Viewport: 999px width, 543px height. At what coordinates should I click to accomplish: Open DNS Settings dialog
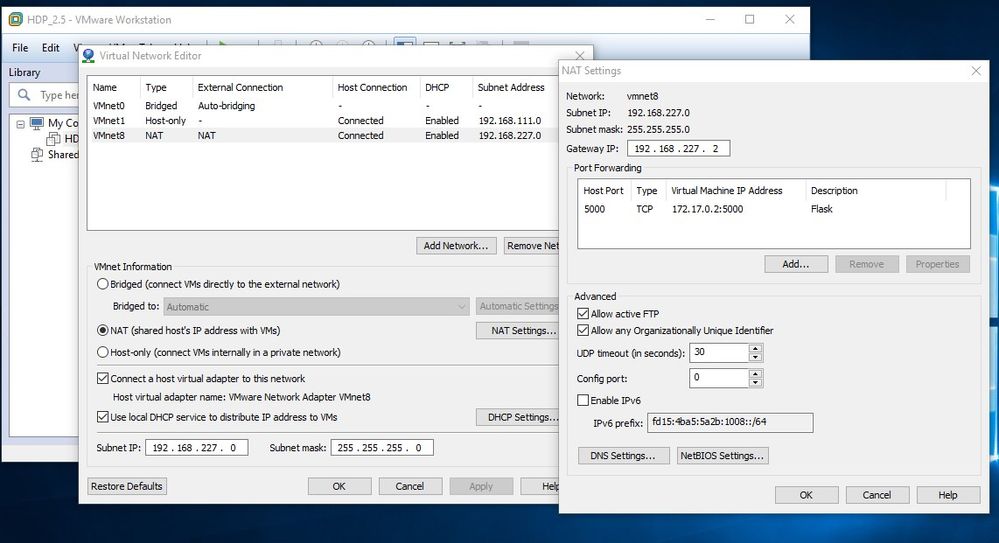point(623,456)
